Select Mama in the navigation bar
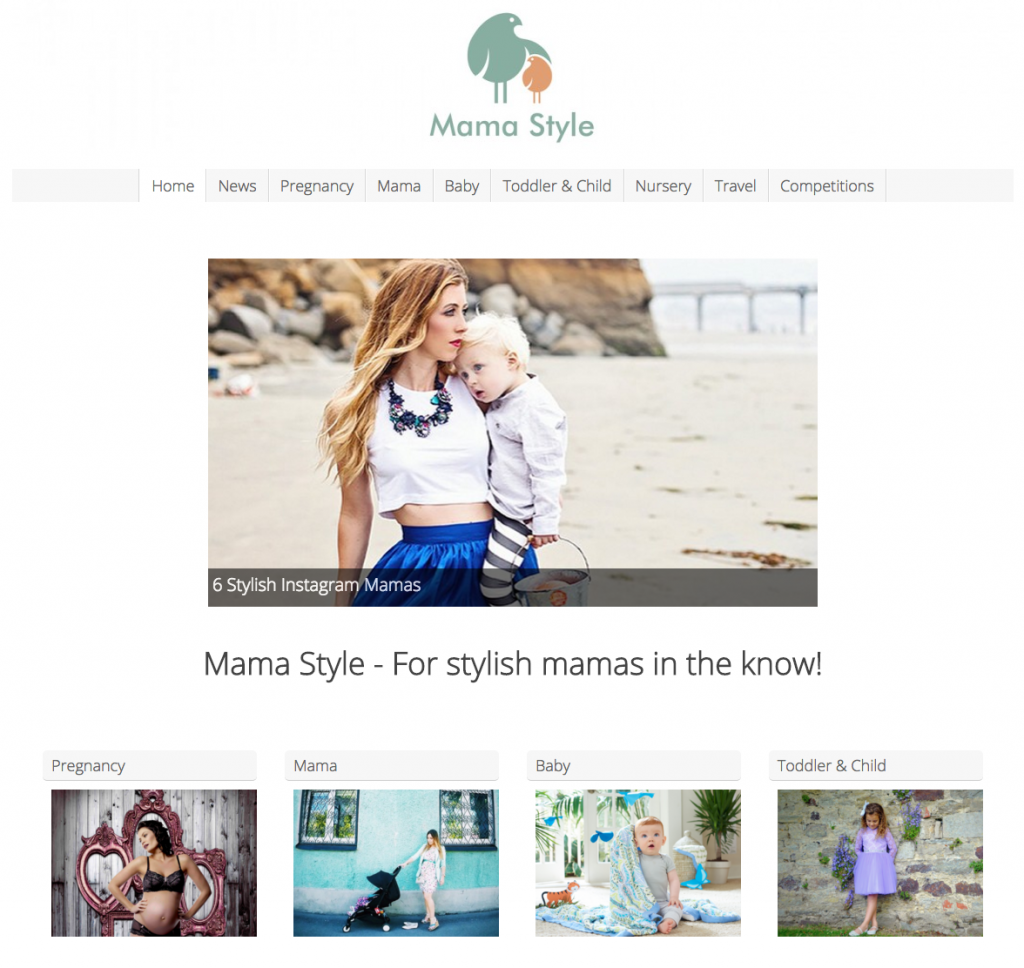Viewport: 1024px width, 968px height. pyautogui.click(x=399, y=186)
